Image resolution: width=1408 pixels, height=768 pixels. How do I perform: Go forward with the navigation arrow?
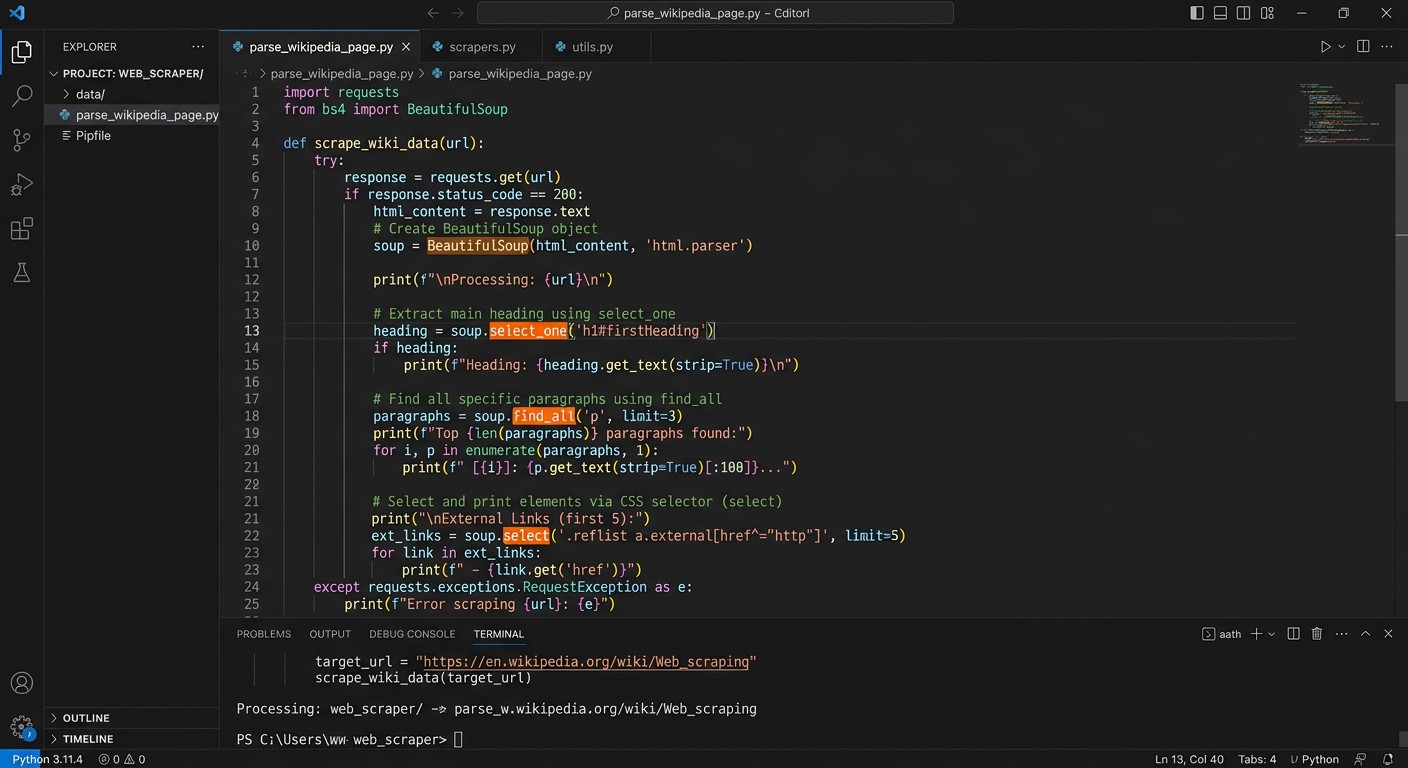[x=457, y=13]
